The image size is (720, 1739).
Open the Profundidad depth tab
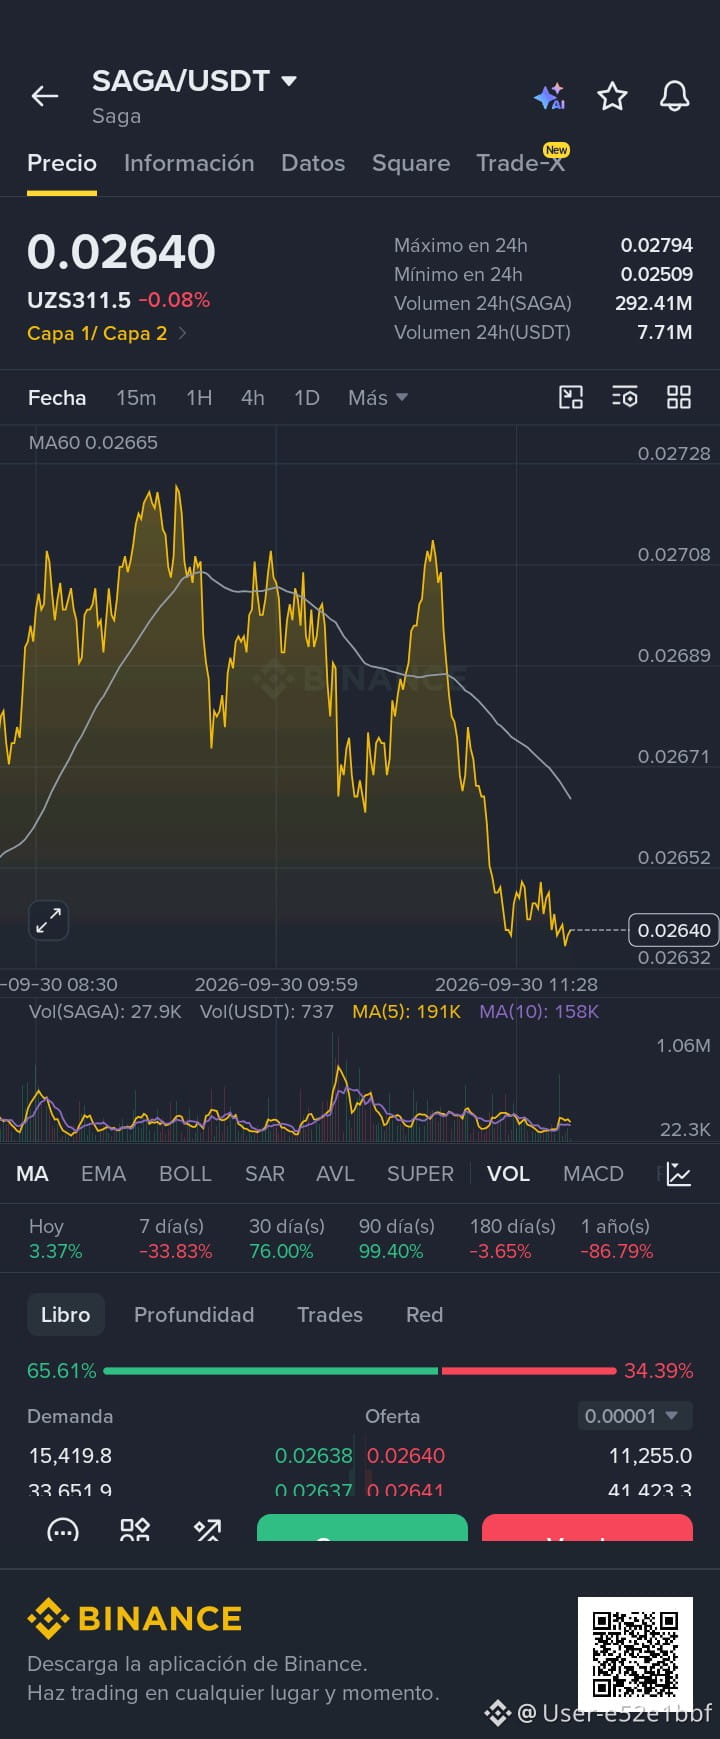tap(194, 1315)
